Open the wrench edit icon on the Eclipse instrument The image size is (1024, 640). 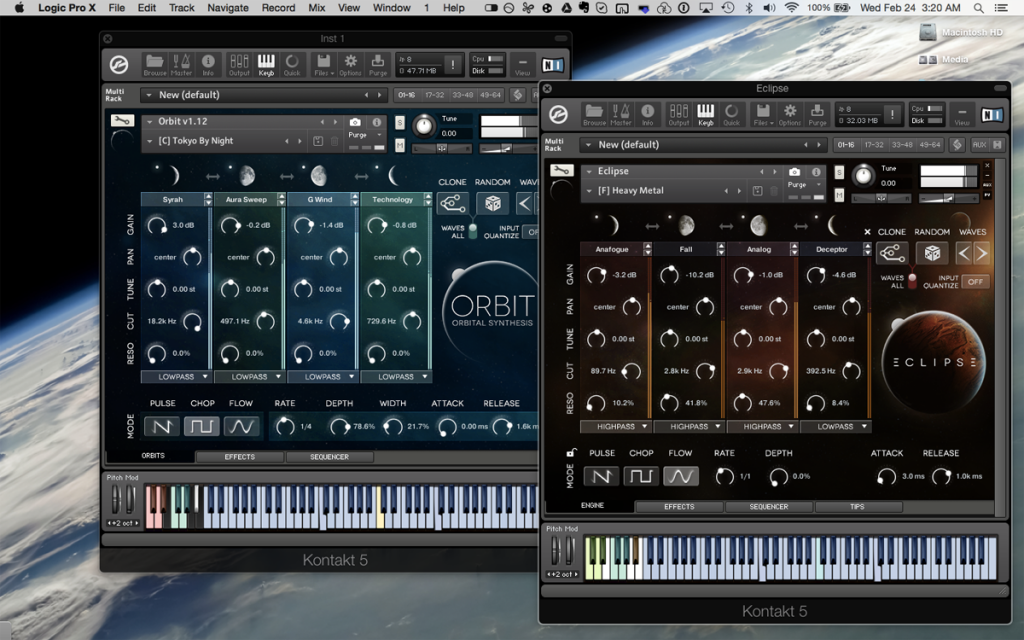(562, 171)
